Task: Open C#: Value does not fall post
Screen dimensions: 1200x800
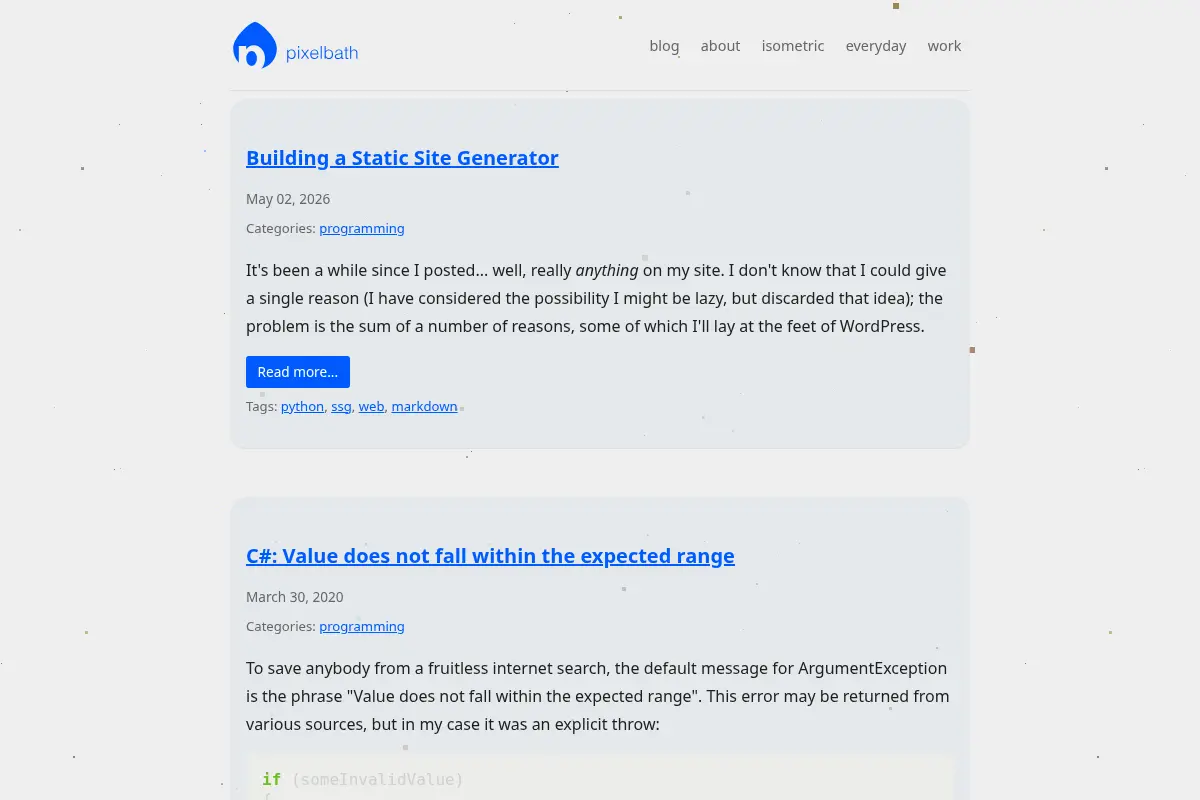Action: click(x=490, y=556)
